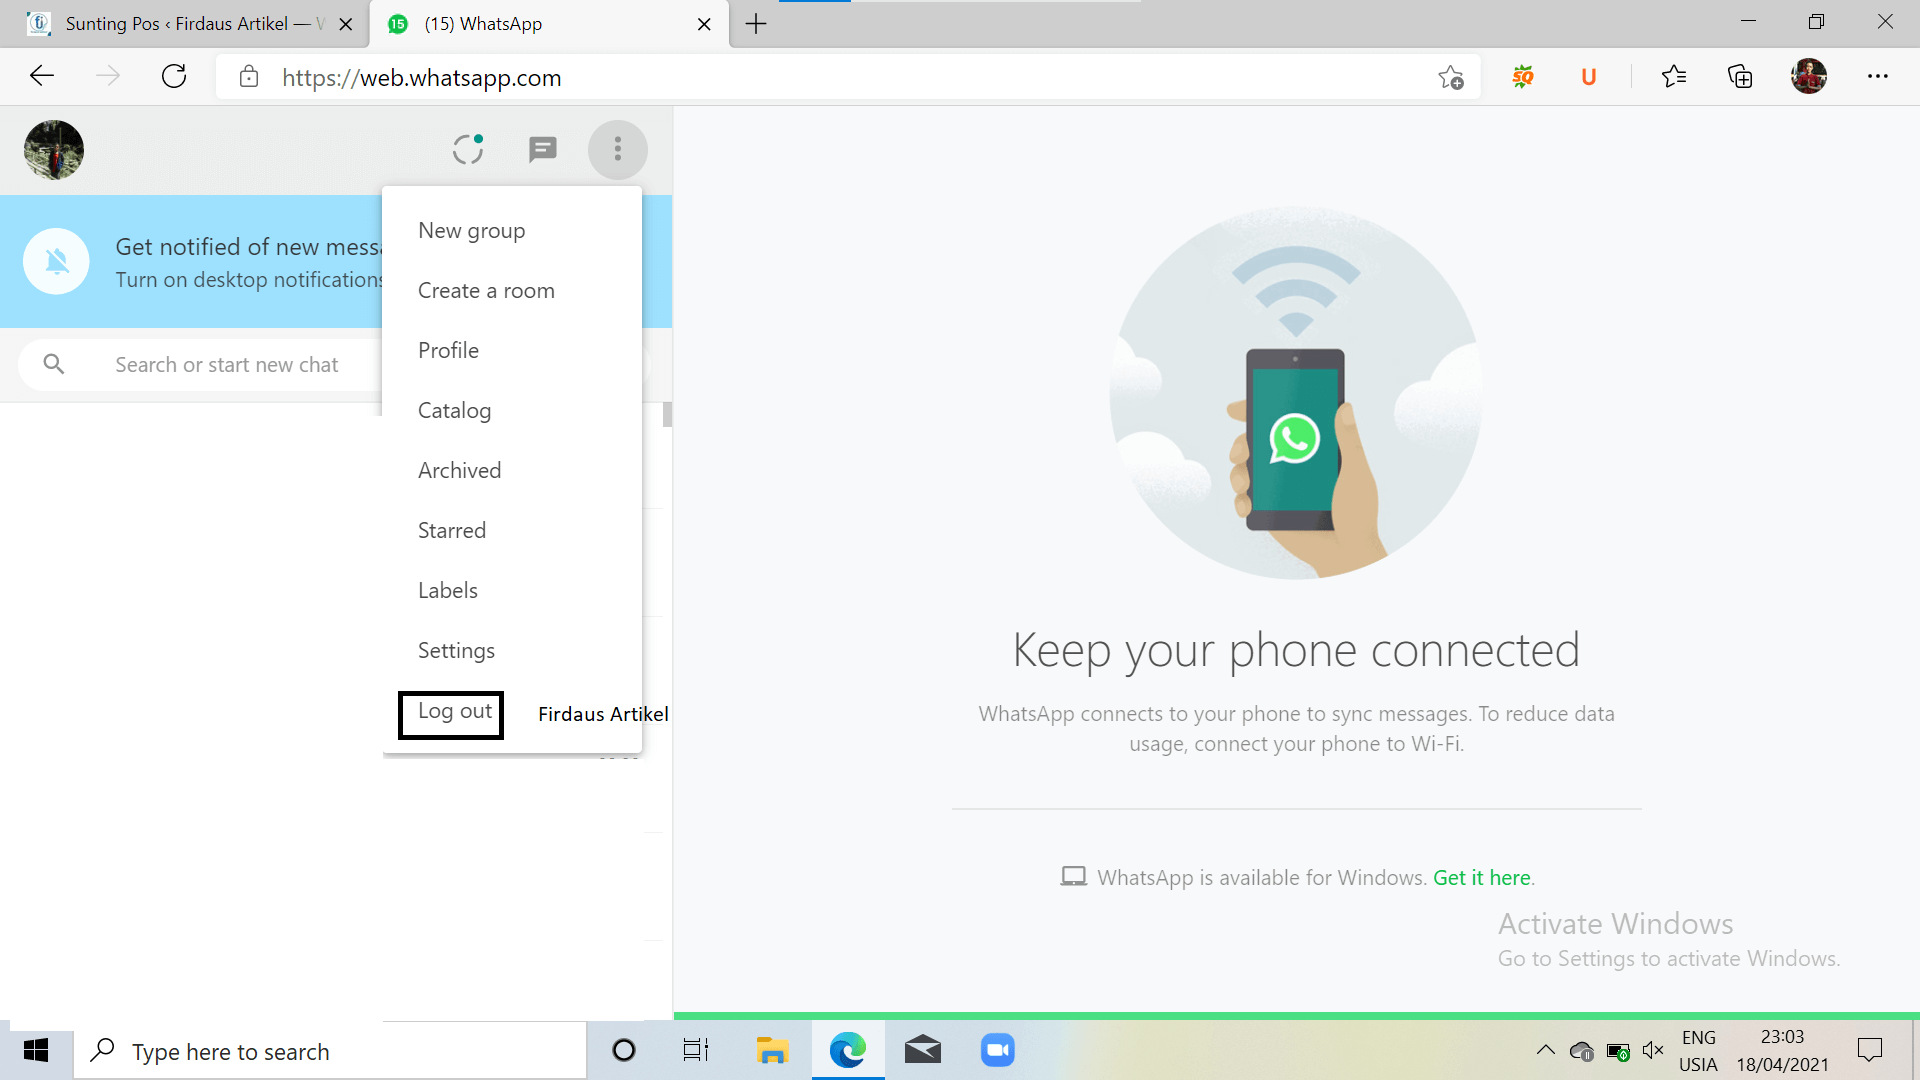This screenshot has width=1920, height=1080.
Task: Open the coupon extension icon
Action: pyautogui.click(x=1523, y=77)
